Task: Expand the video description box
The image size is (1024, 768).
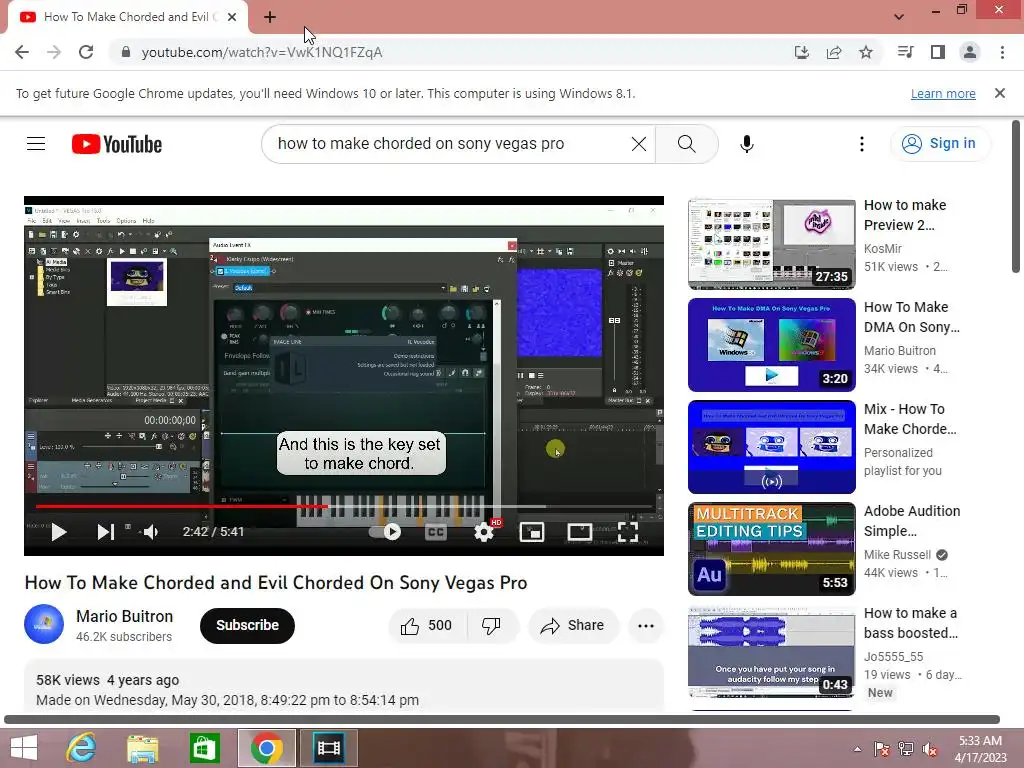Action: [x=344, y=686]
